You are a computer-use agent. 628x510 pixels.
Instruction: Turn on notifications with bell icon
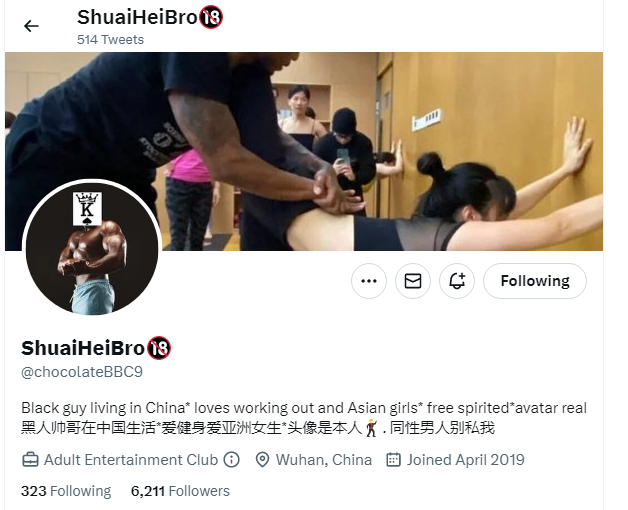pos(457,281)
